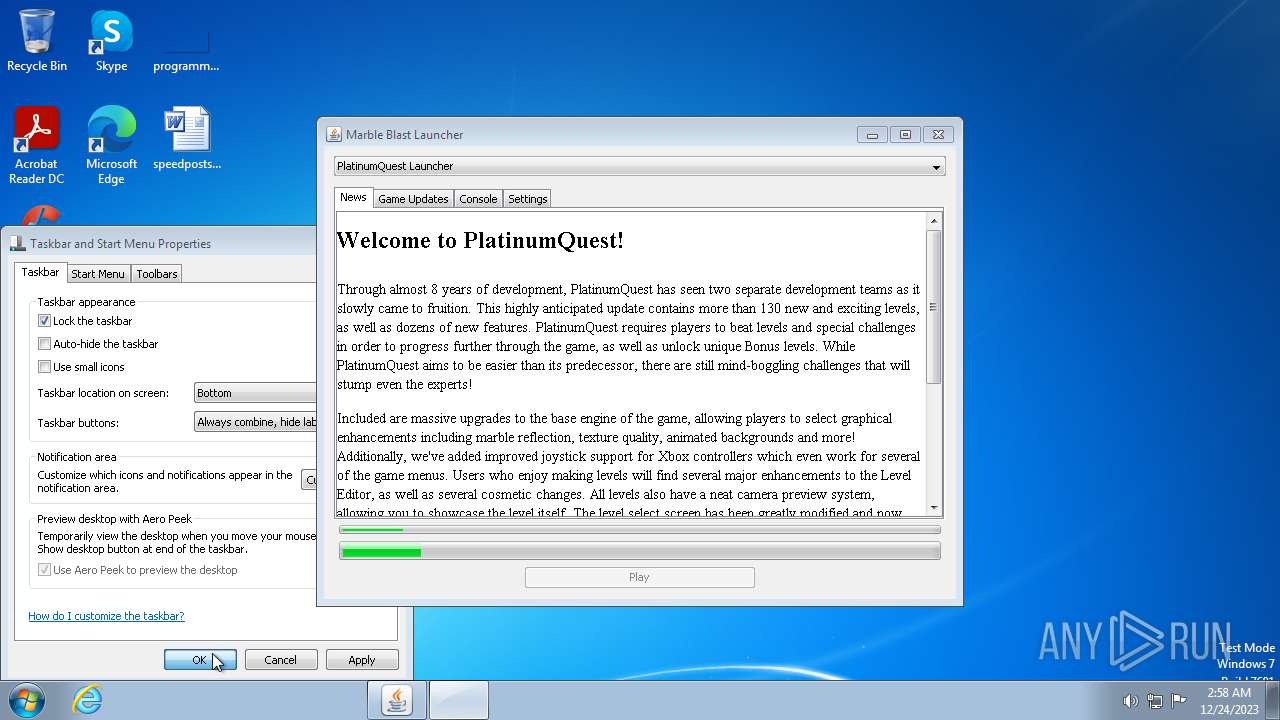Expand the PlatinumQuest Launcher dropdown
This screenshot has width=1280, height=720.
tap(639, 166)
